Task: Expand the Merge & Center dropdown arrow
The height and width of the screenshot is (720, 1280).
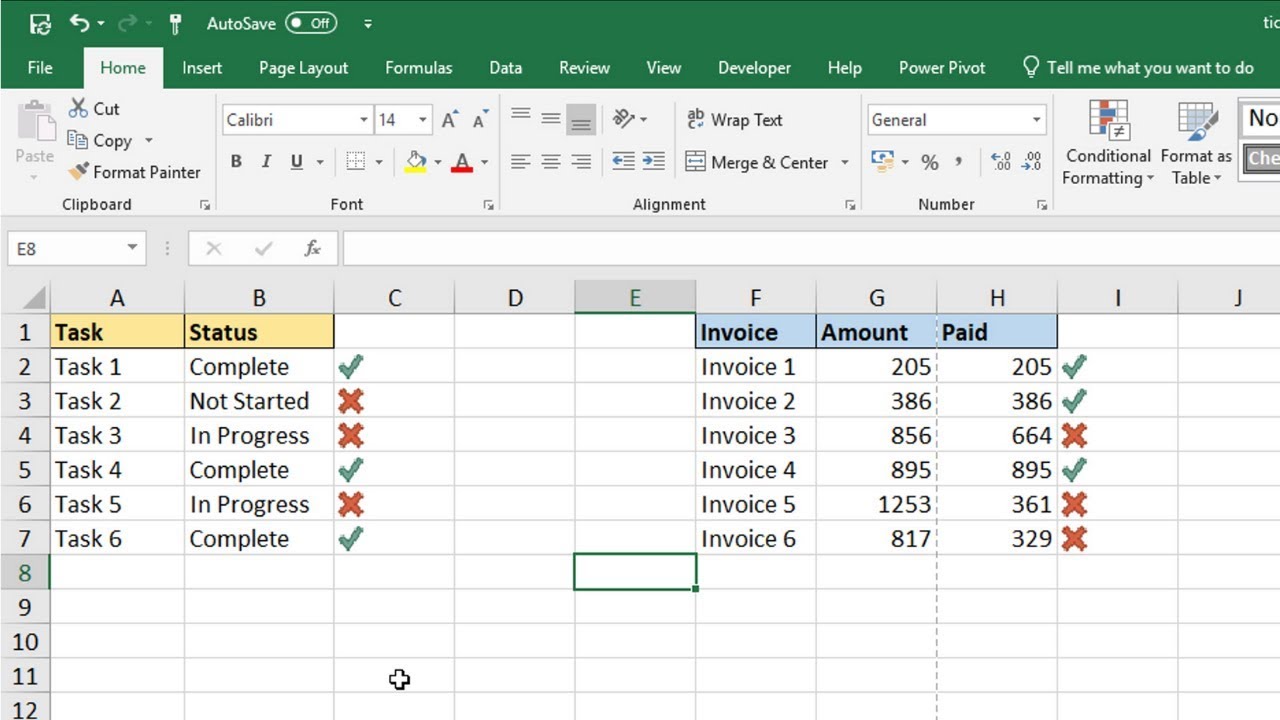Action: (845, 162)
